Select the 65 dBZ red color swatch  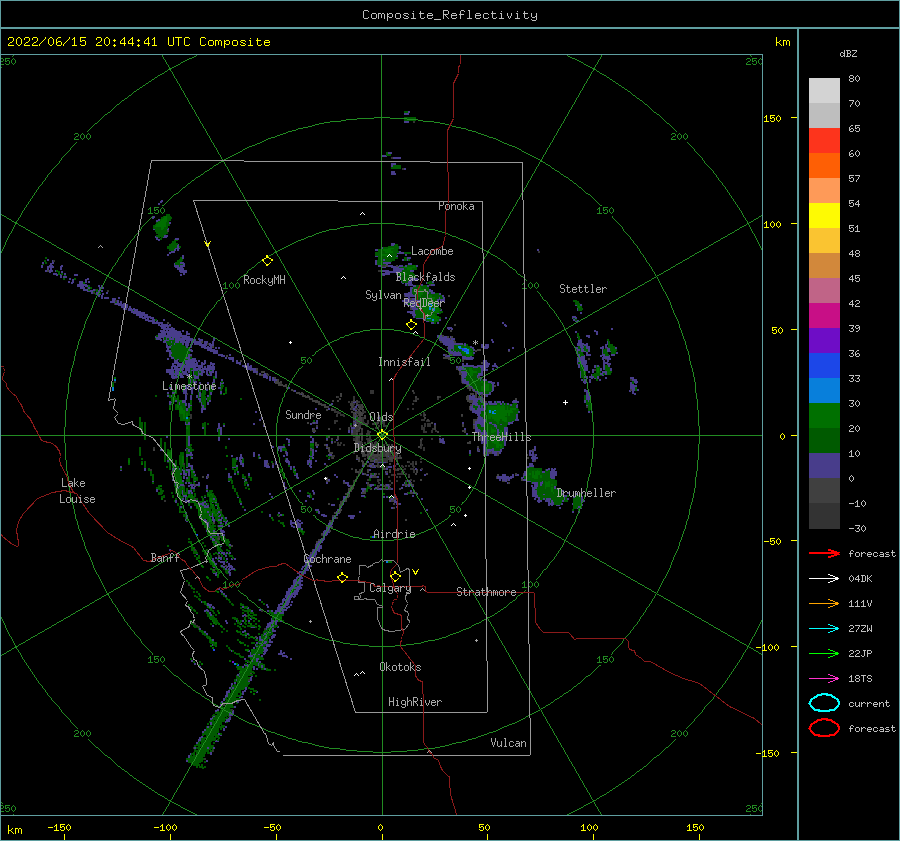tap(824, 140)
